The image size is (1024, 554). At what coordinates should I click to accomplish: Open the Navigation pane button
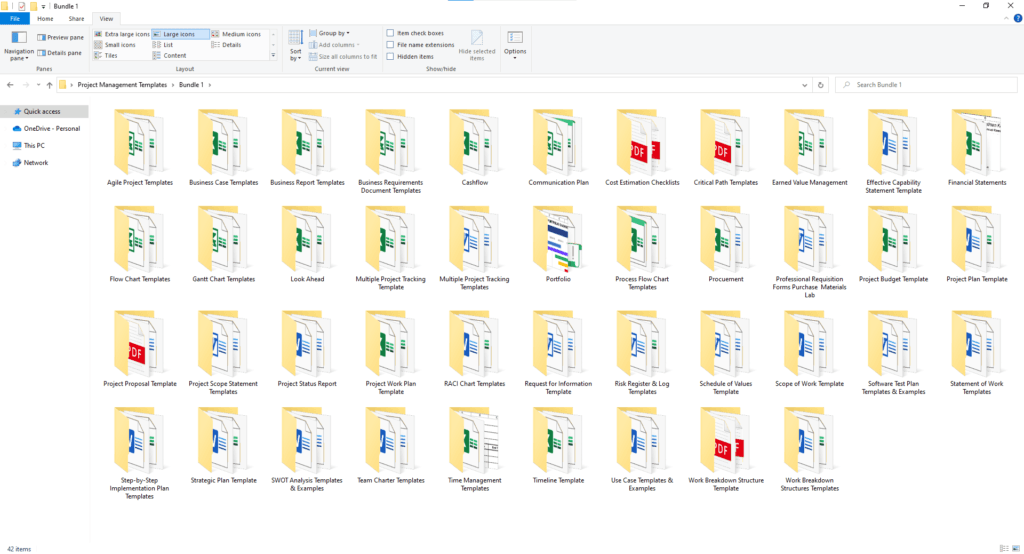(x=19, y=46)
